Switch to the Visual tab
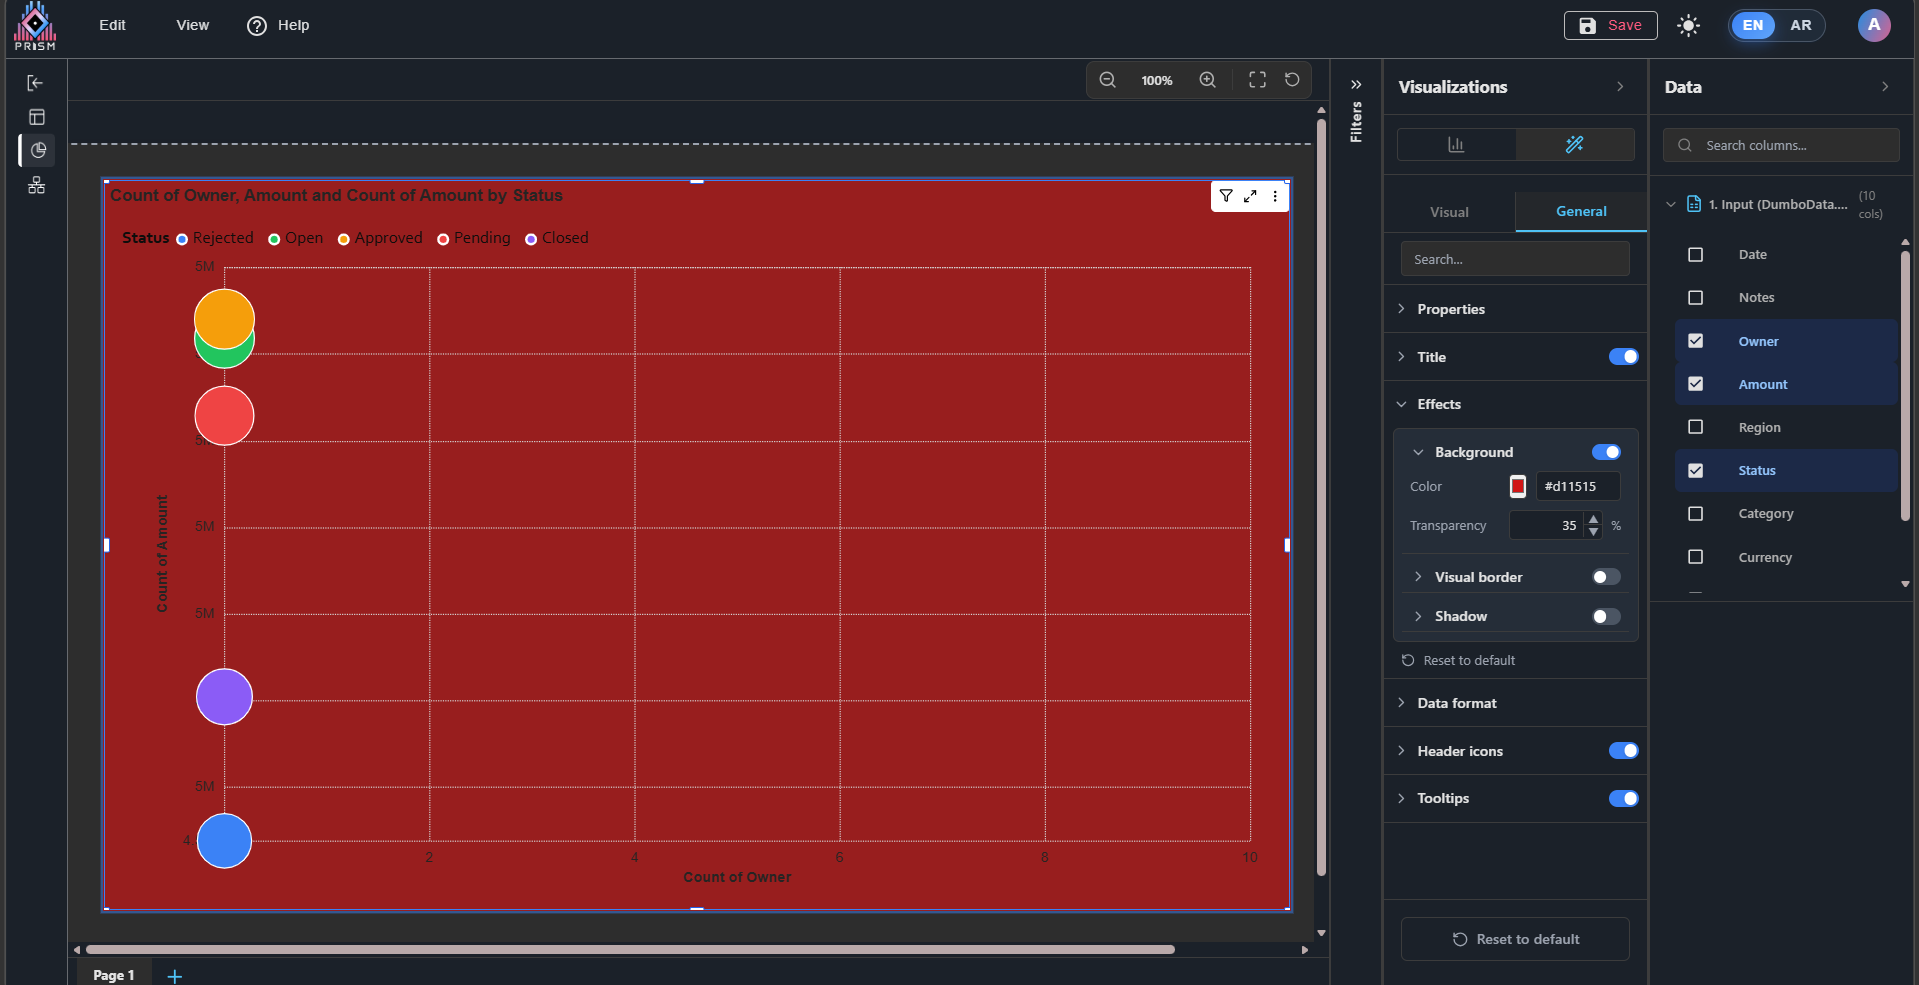The image size is (1919, 985). point(1449,212)
